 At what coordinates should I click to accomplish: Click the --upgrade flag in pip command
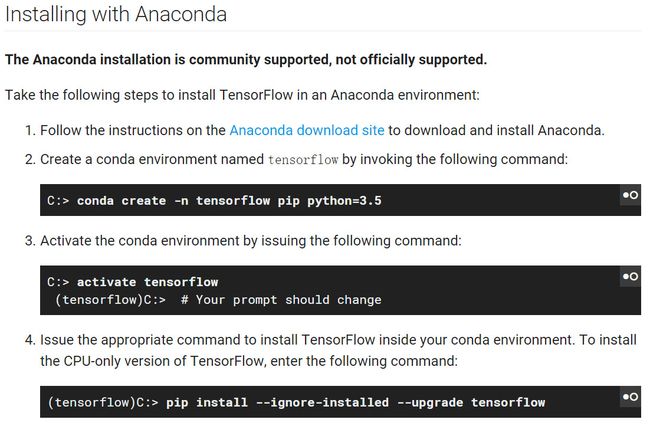pyautogui.click(x=430, y=402)
